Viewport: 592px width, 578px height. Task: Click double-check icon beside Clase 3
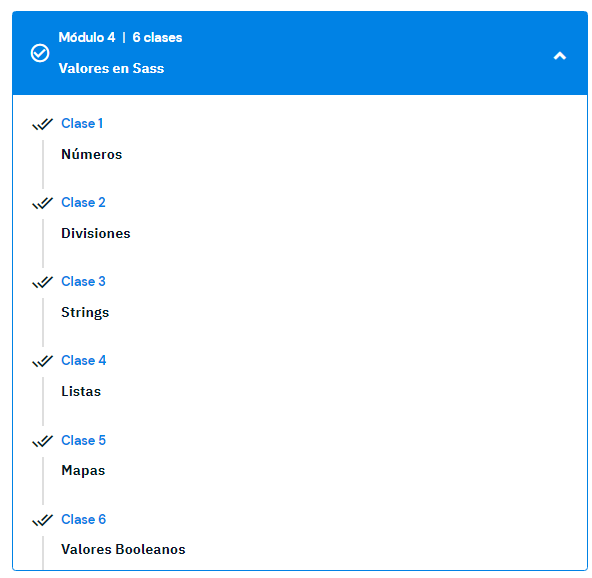(42, 282)
